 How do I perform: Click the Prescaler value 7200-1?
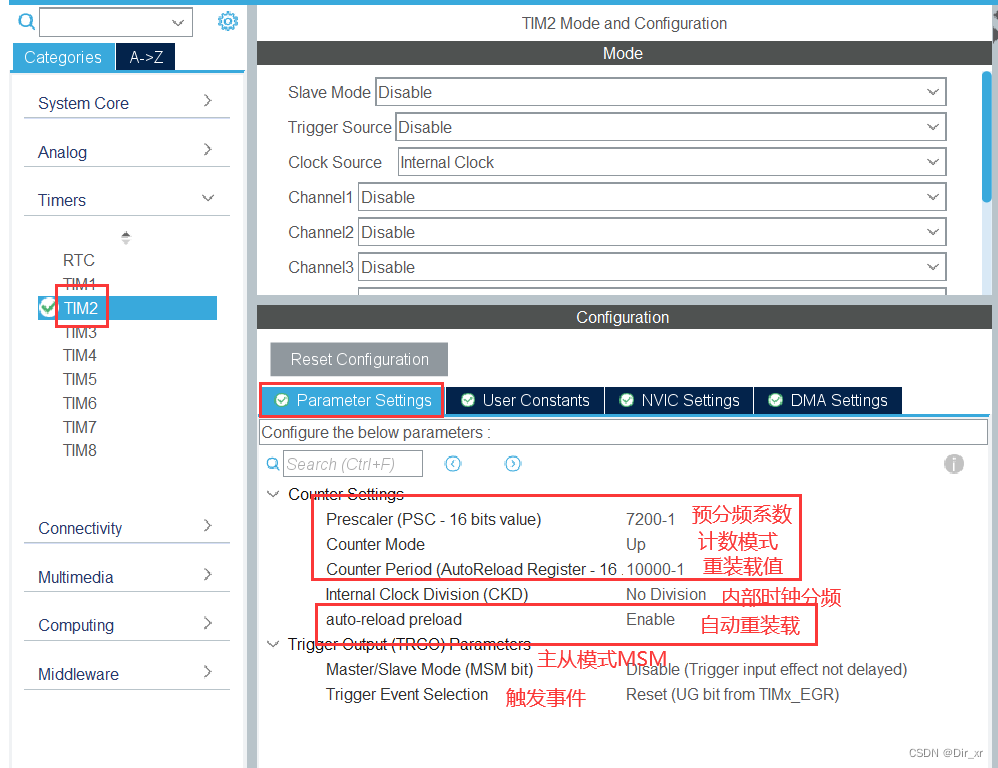650,519
